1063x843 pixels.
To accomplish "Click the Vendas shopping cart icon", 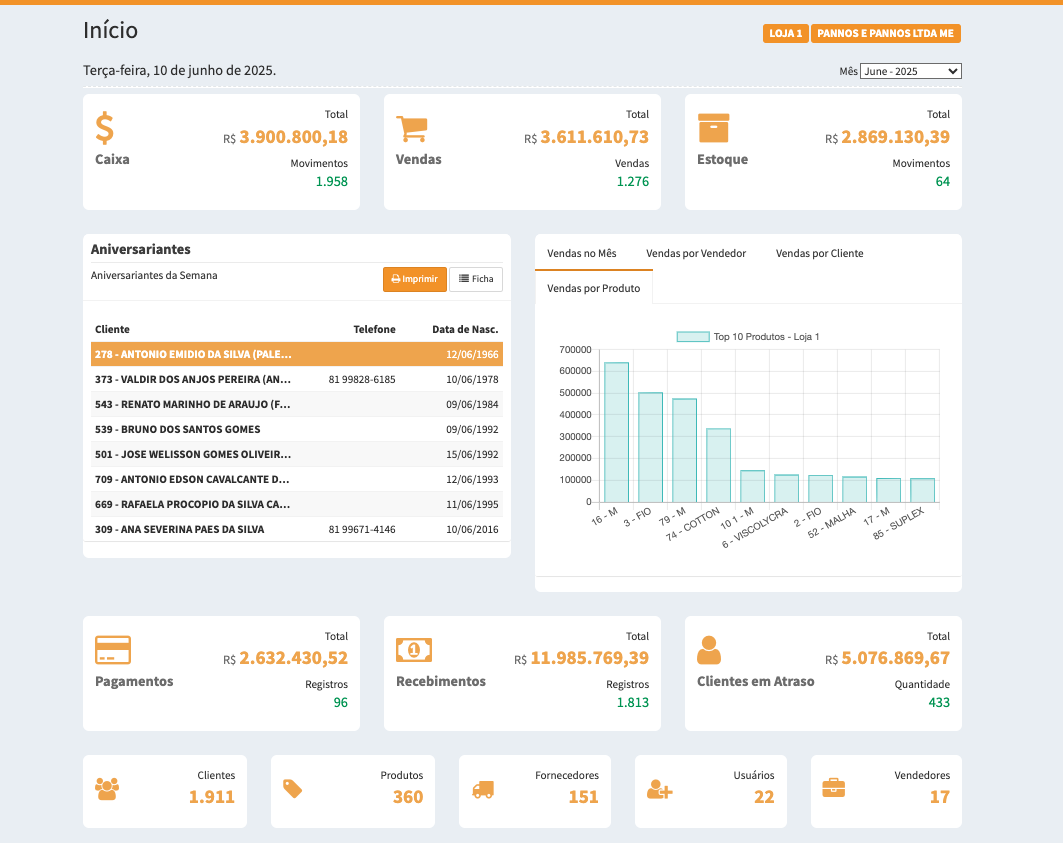I will click(x=412, y=129).
